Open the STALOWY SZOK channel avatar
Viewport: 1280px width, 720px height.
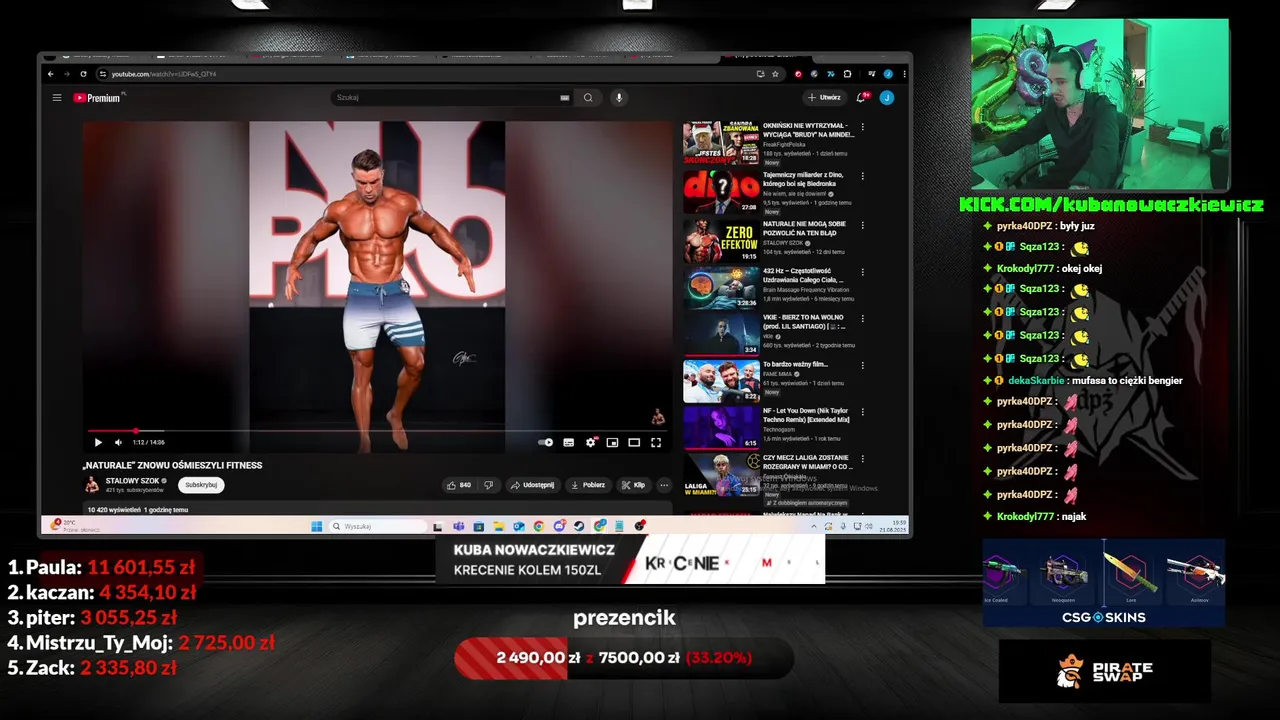(91, 485)
